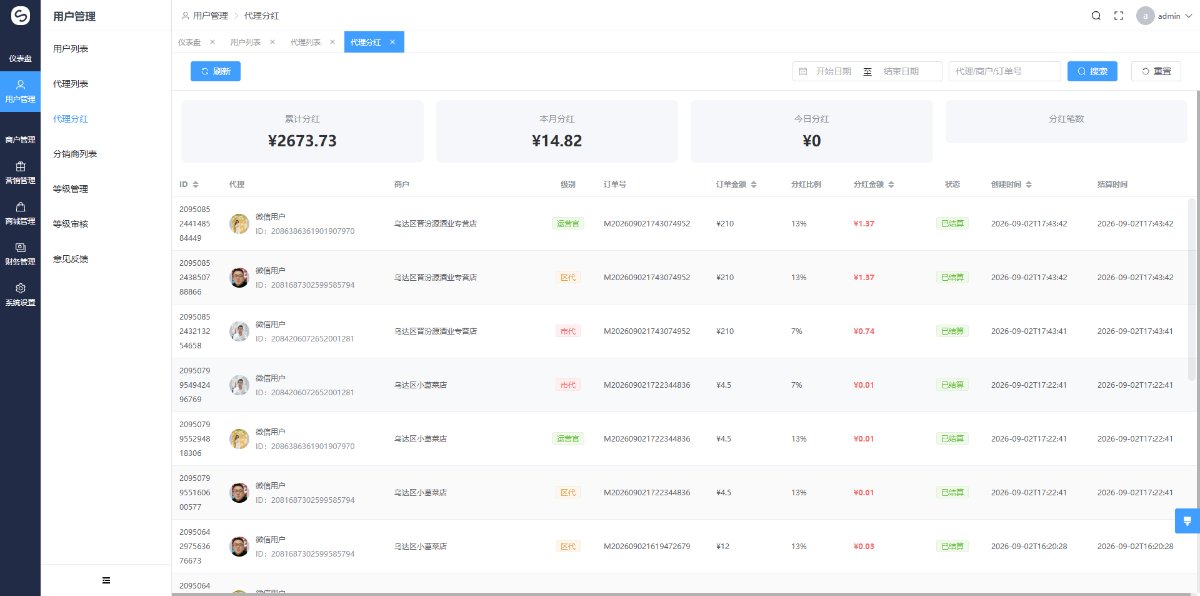1200x596 pixels.
Task: Click the sort arrows beside 订单金额
Action: pos(753,185)
